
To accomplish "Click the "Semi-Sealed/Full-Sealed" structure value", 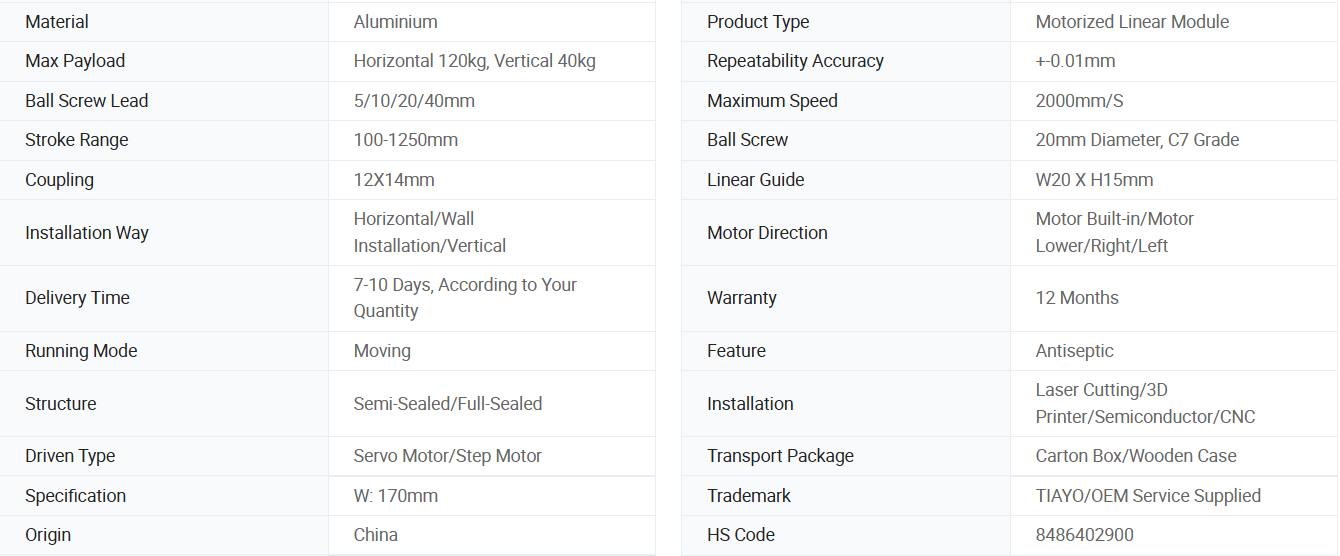I will [x=447, y=404].
